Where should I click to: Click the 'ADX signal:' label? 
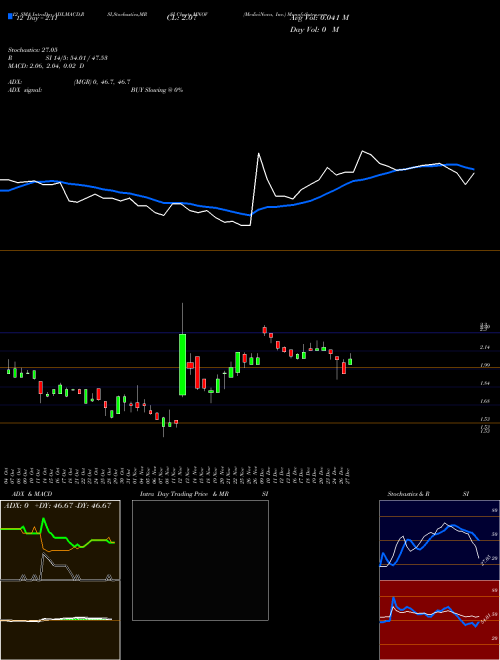coord(25,90)
